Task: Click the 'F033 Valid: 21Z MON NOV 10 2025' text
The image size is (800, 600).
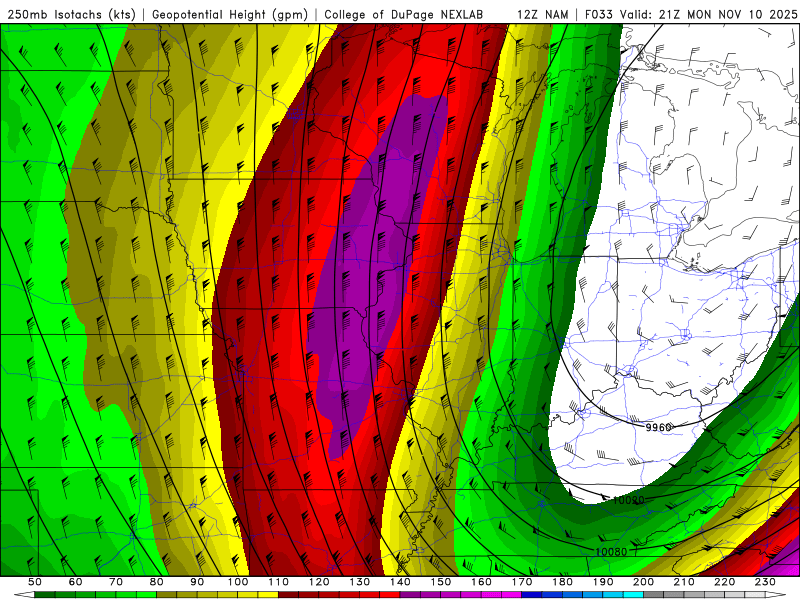Action: [x=691, y=15]
